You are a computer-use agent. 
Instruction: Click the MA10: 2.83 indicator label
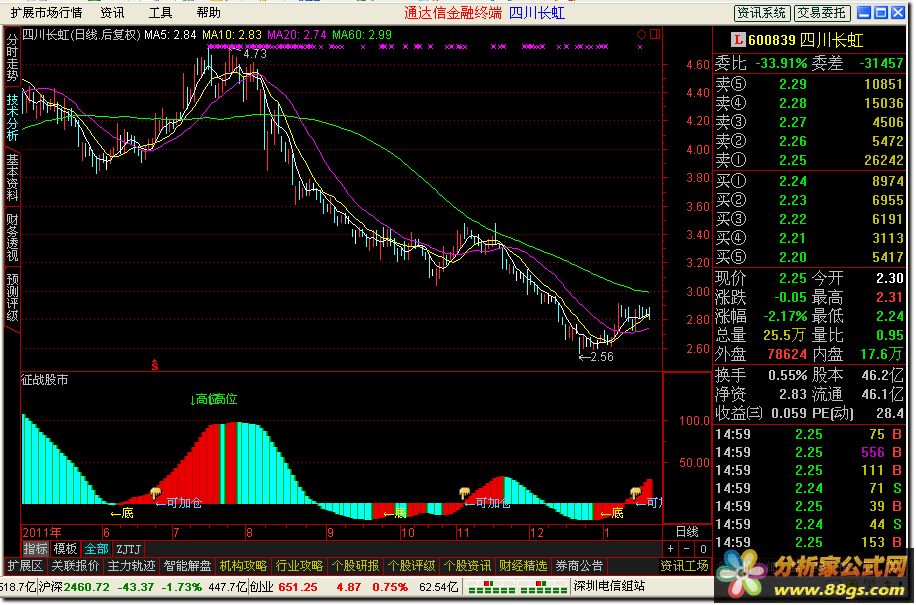click(231, 35)
